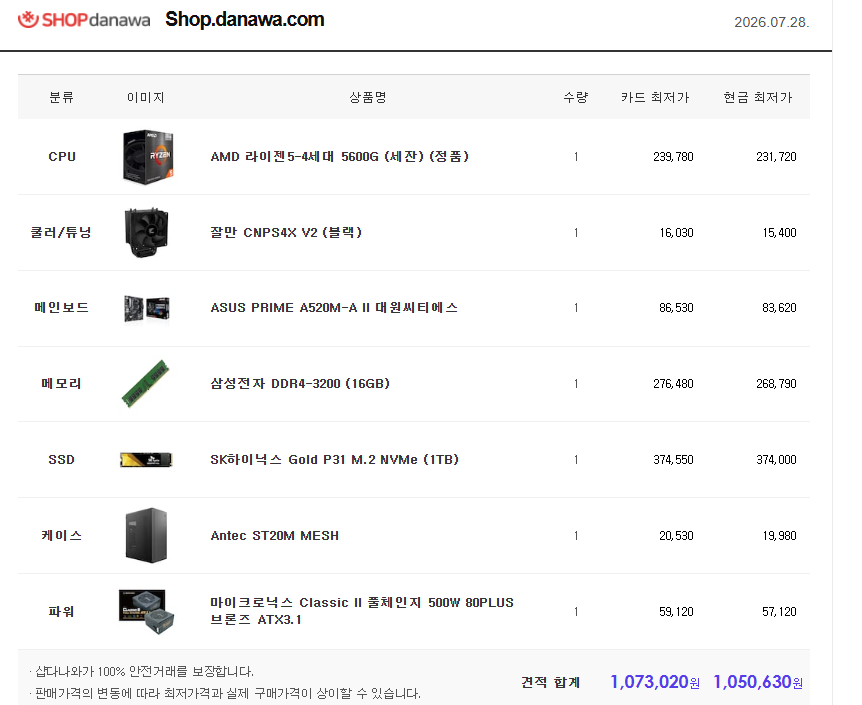Click the 이미지 column header
Viewport: 862px width, 705px height.
click(146, 97)
